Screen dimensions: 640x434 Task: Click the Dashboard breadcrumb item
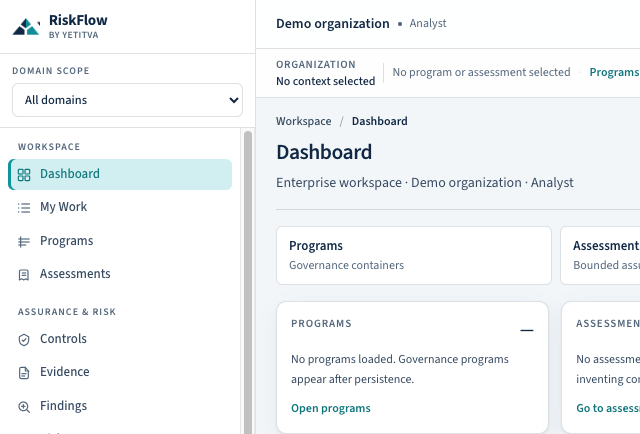(379, 121)
